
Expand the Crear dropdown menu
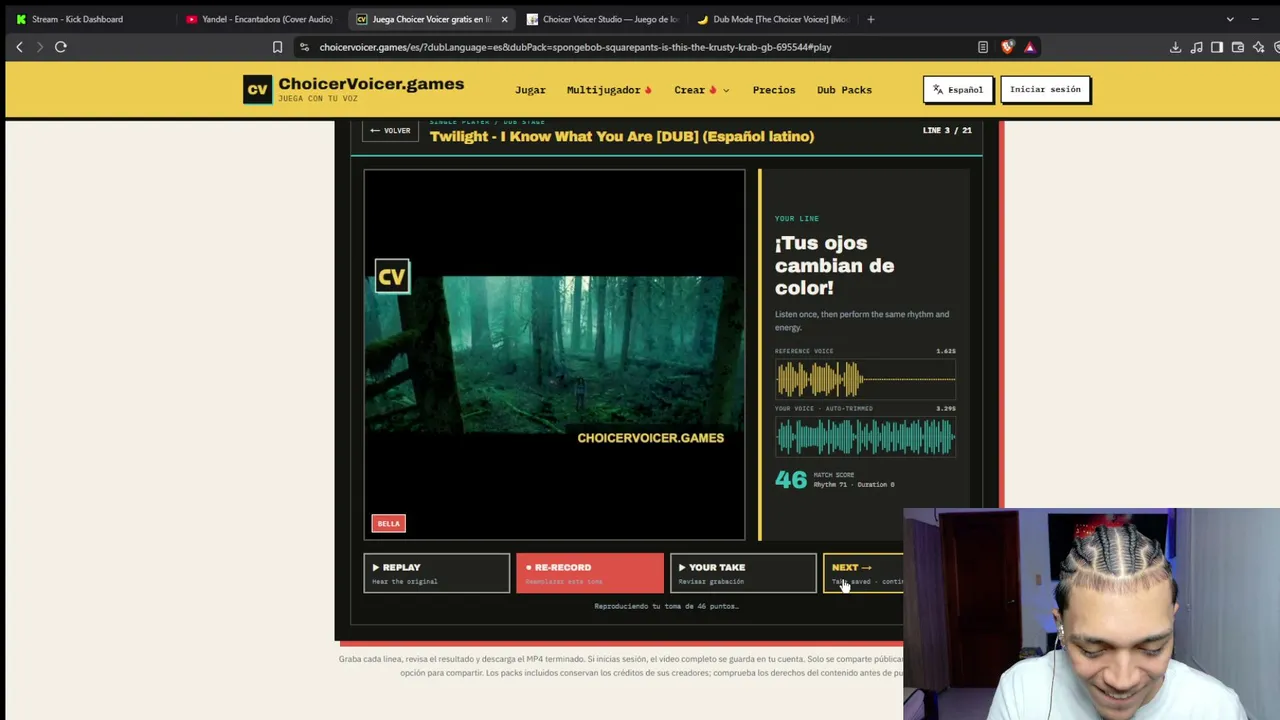click(701, 90)
